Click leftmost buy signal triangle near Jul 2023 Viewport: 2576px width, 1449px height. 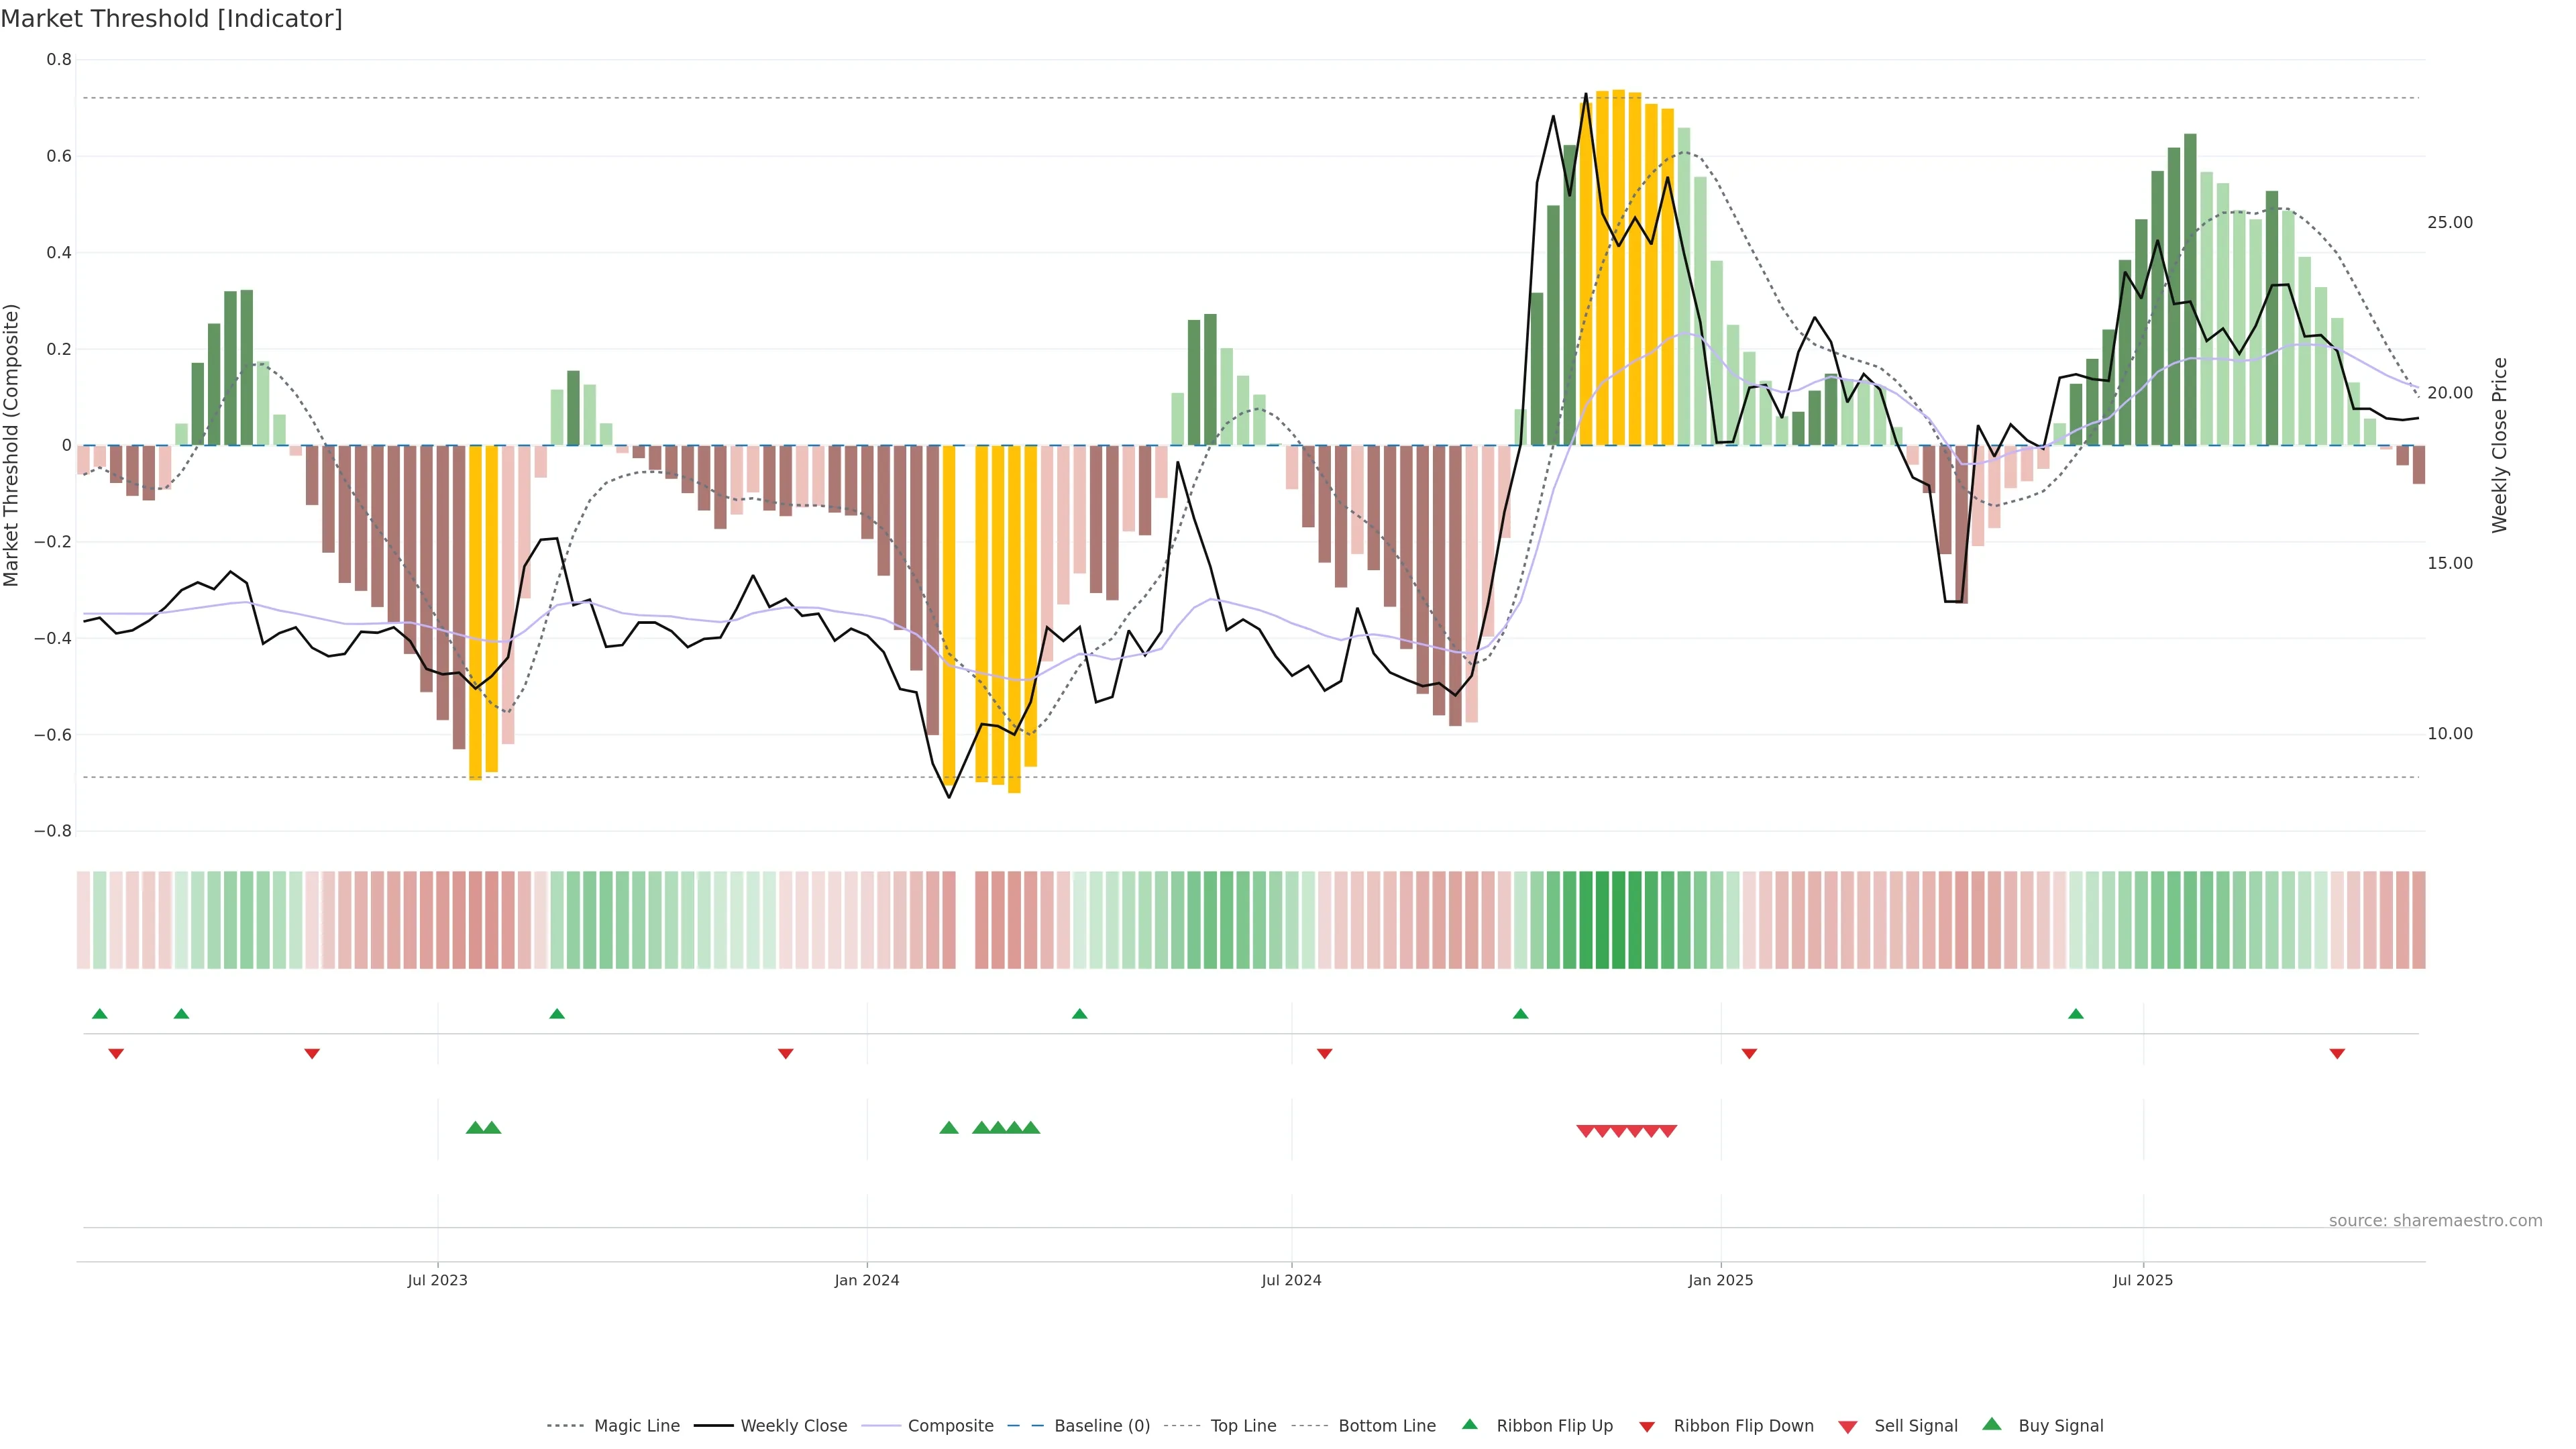tap(475, 1128)
